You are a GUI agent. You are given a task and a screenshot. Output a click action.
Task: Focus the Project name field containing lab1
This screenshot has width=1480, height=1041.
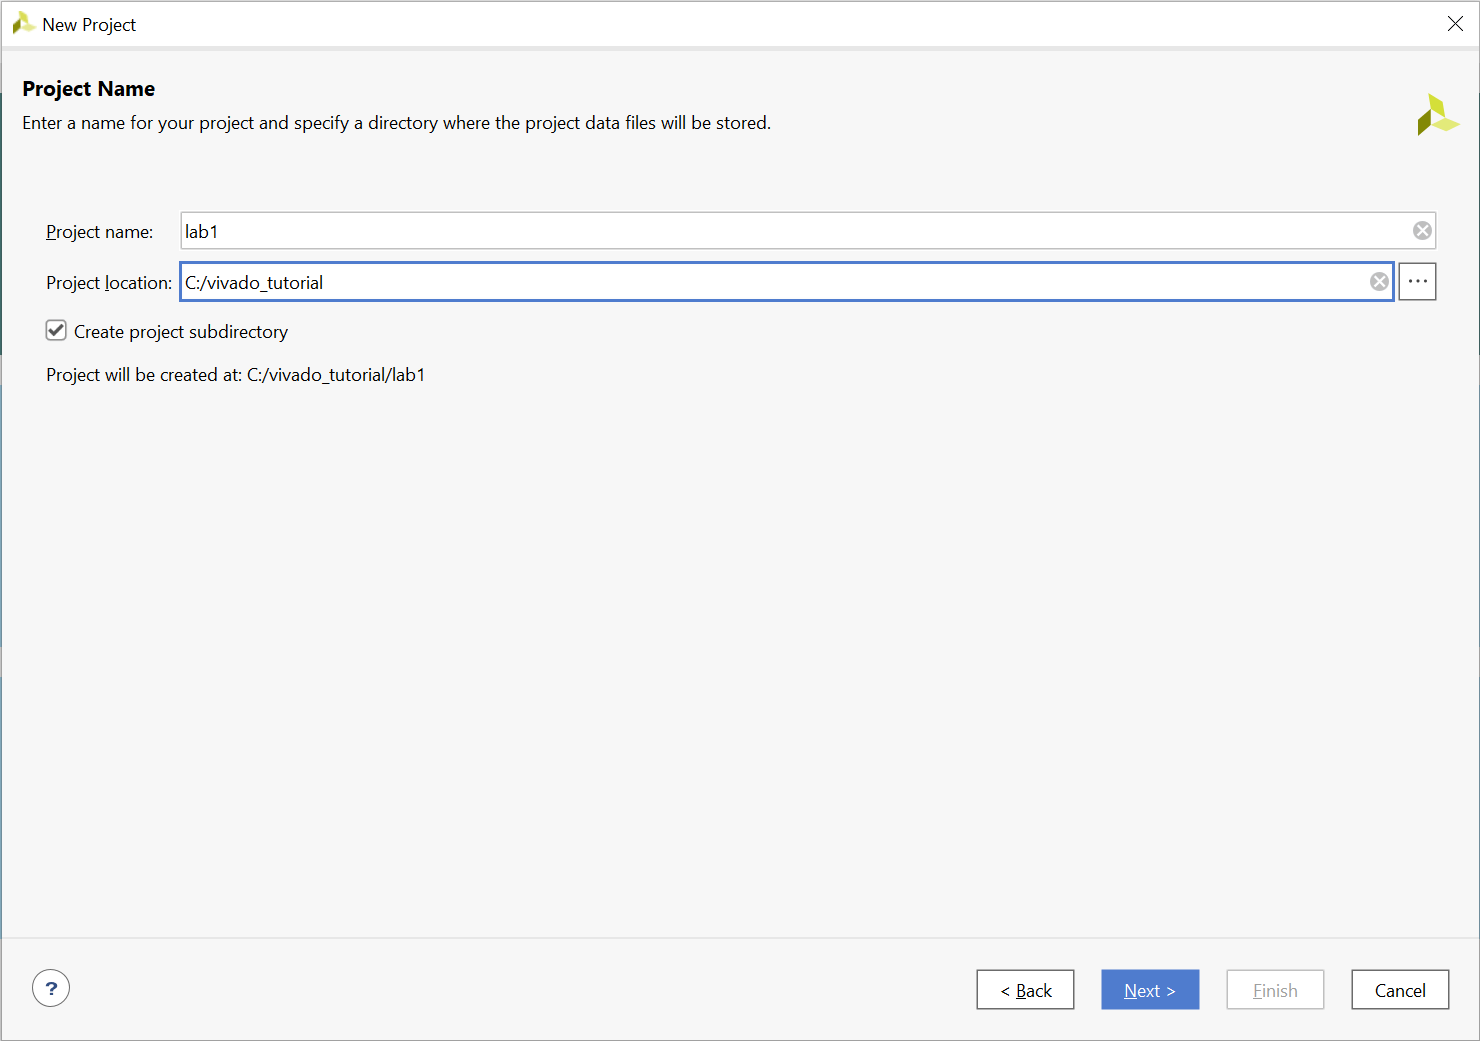790,231
